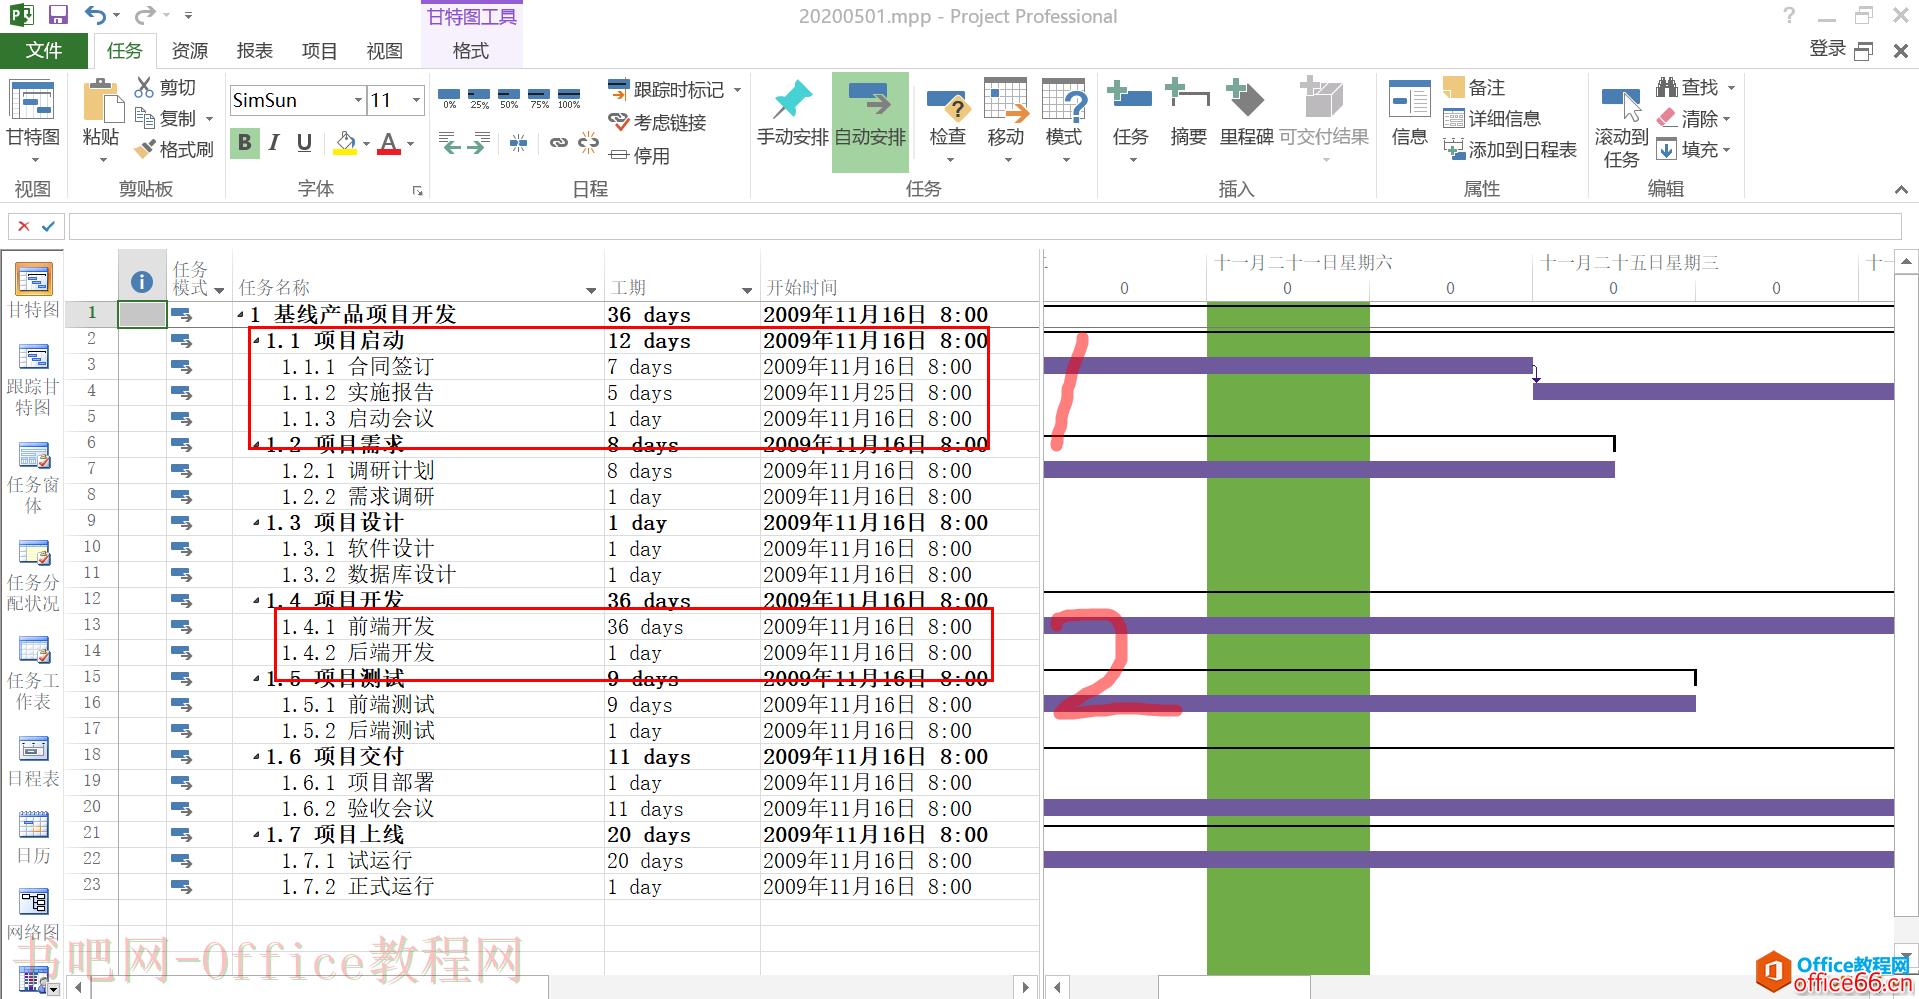Image resolution: width=1919 pixels, height=999 pixels.
Task: Click the Paste clipboard icon
Action: click(x=100, y=100)
